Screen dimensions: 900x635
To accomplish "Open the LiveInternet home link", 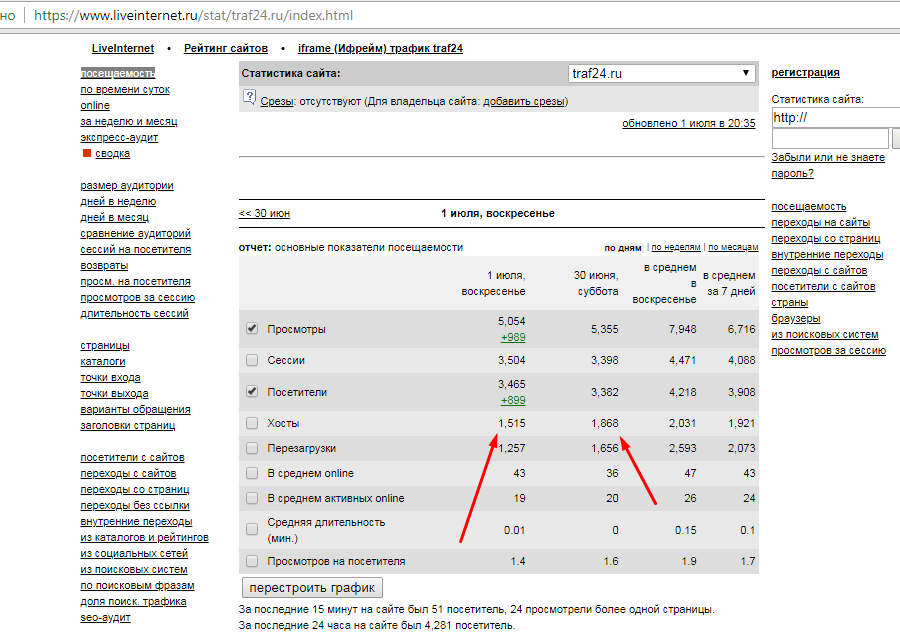I will pos(123,48).
